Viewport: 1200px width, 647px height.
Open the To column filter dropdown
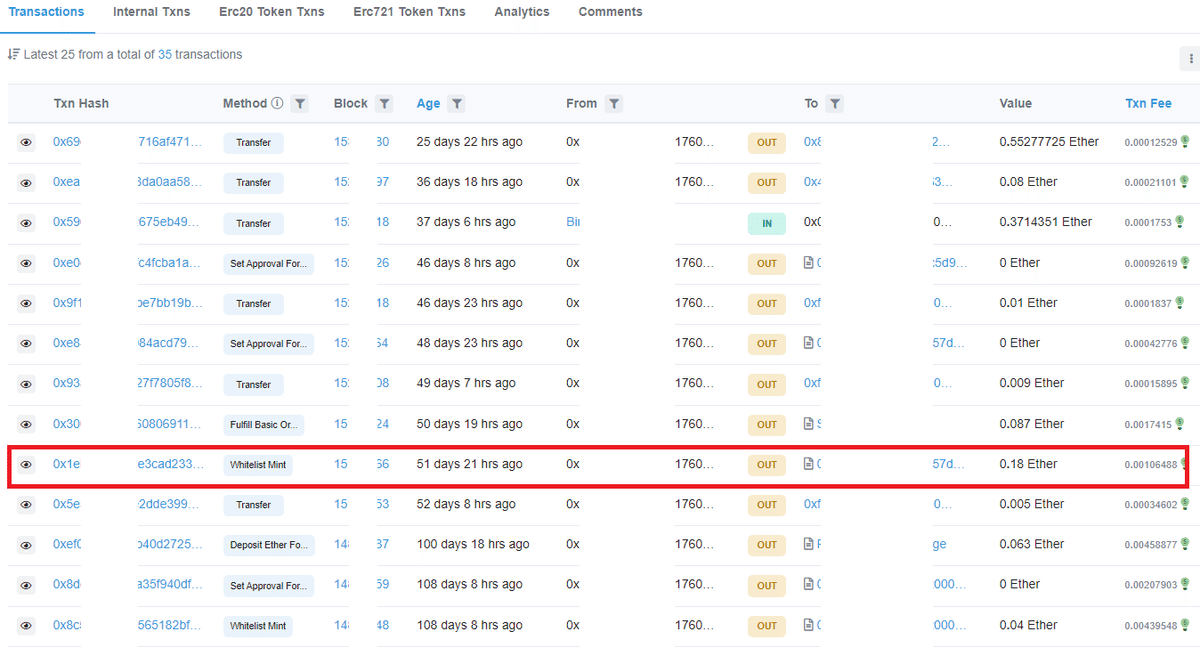point(835,103)
